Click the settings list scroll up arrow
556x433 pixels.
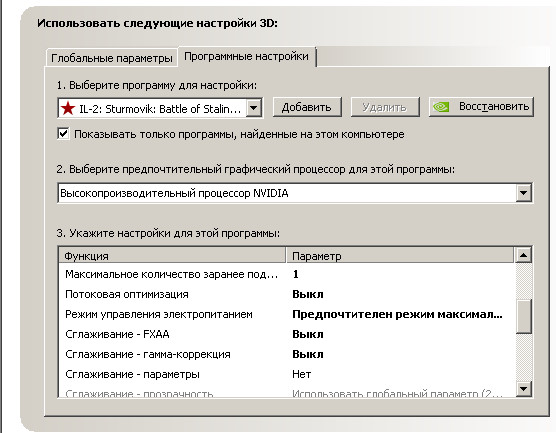tap(524, 255)
